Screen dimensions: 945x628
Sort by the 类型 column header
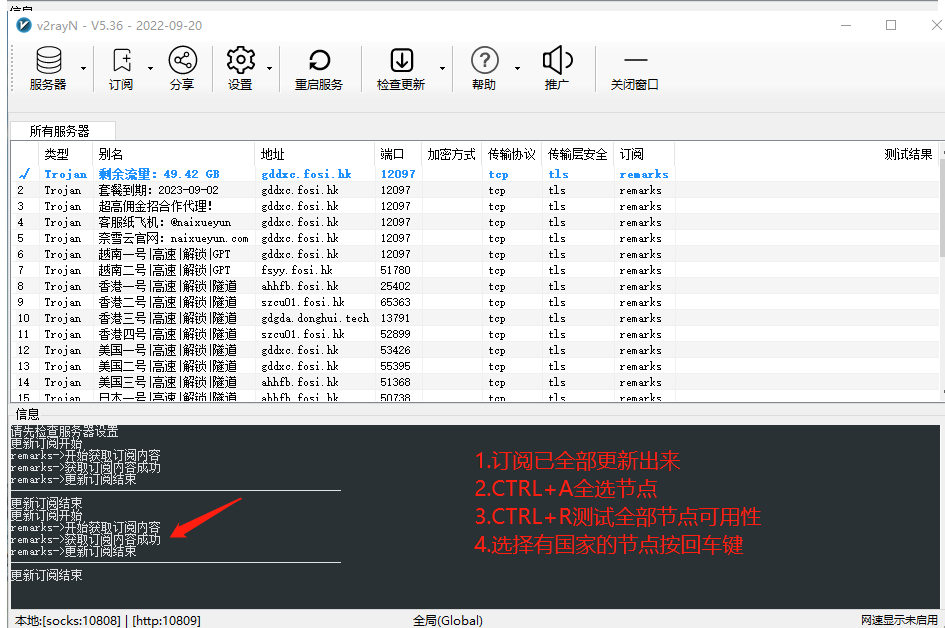click(65, 154)
